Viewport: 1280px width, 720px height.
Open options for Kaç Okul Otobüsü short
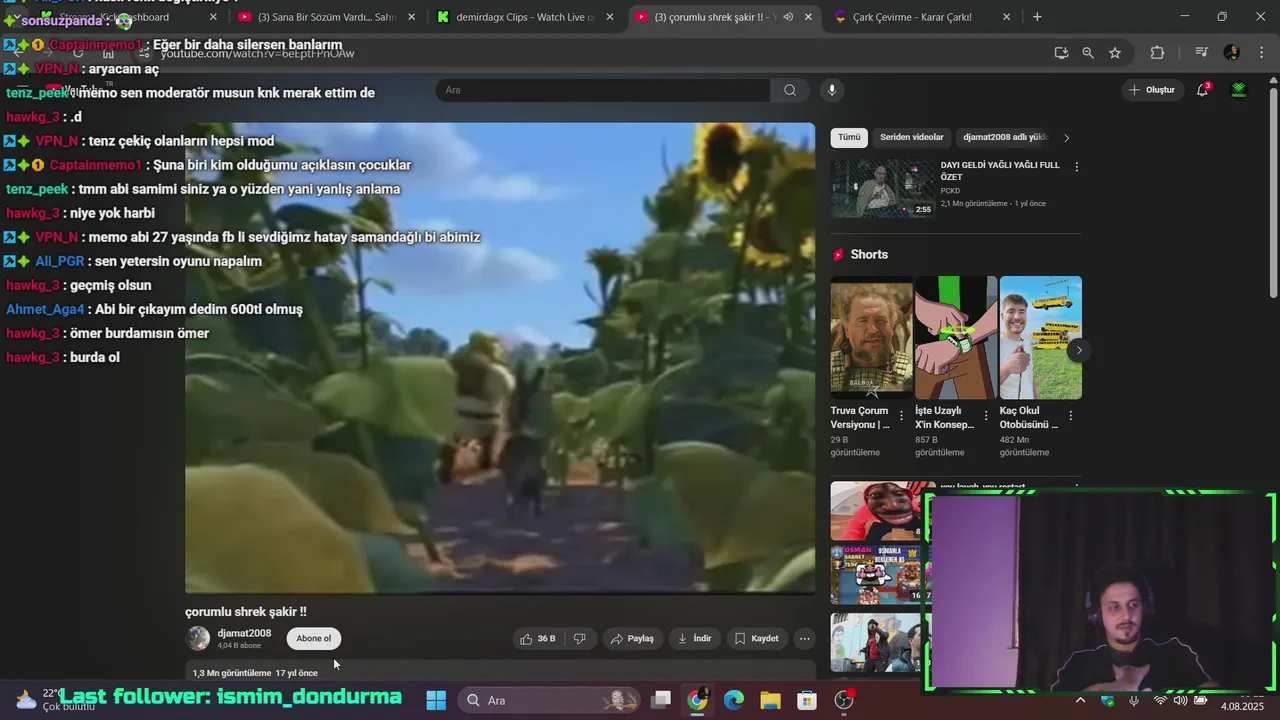tap(1071, 416)
